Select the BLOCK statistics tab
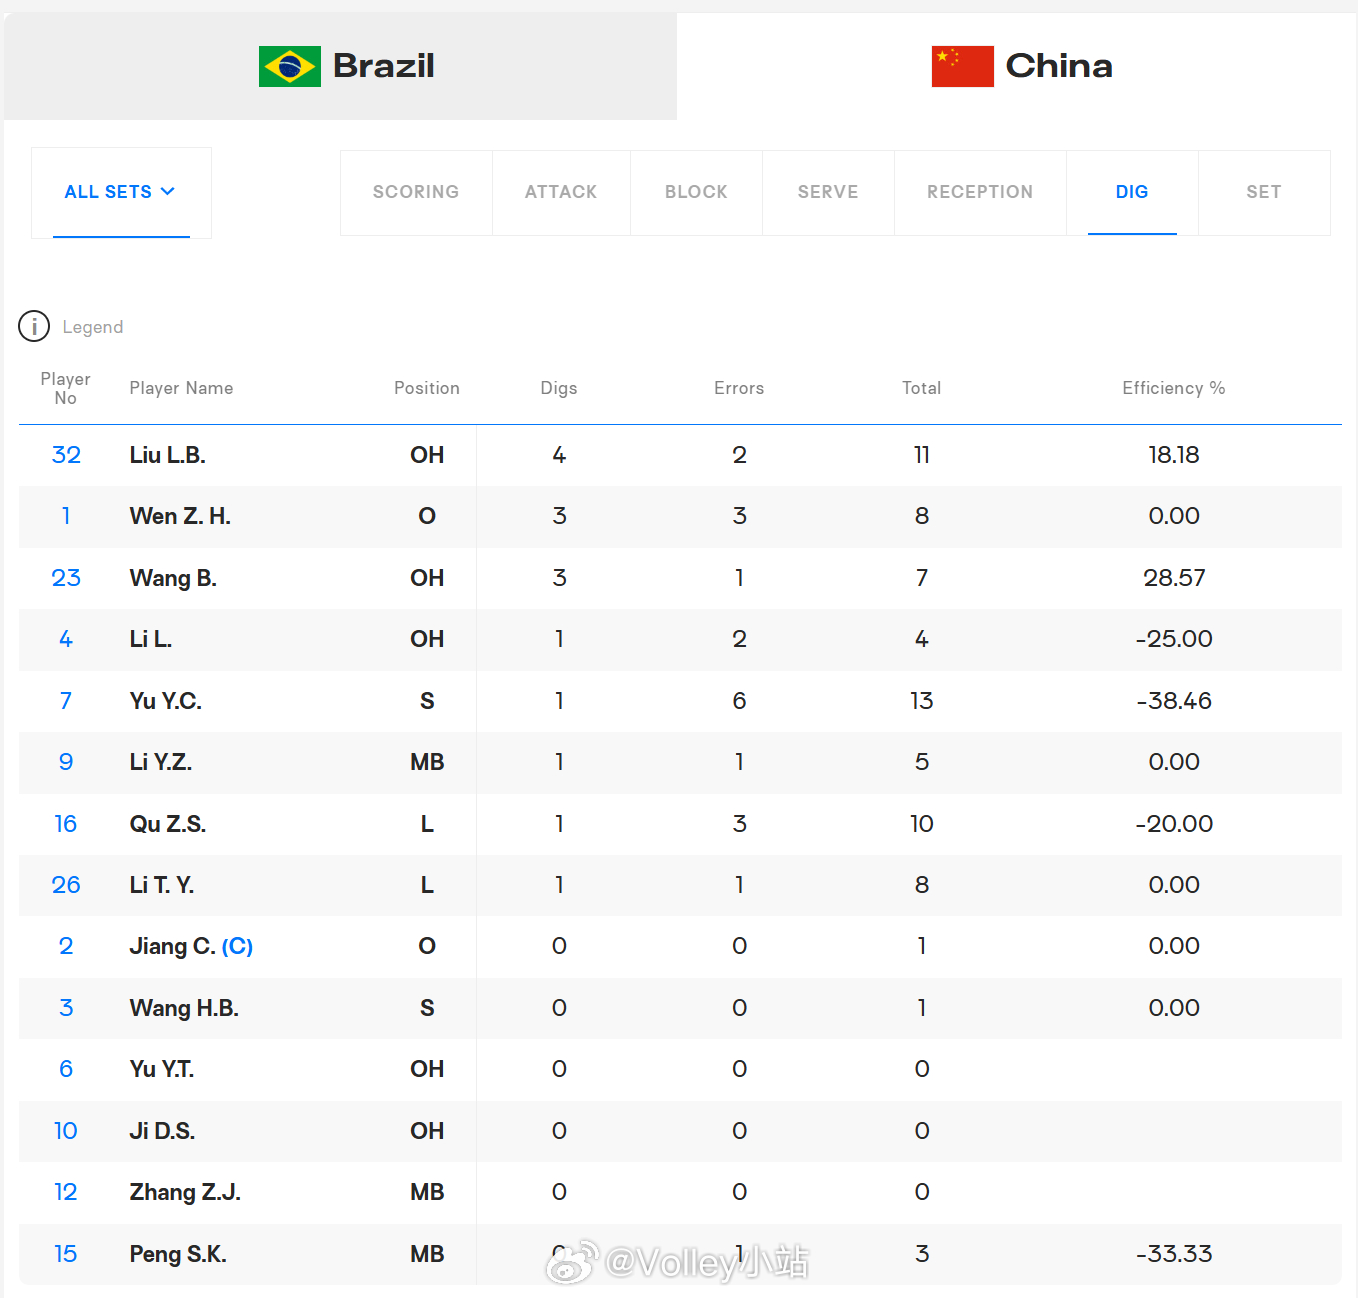Screen dimensions: 1358x1298 click(696, 192)
